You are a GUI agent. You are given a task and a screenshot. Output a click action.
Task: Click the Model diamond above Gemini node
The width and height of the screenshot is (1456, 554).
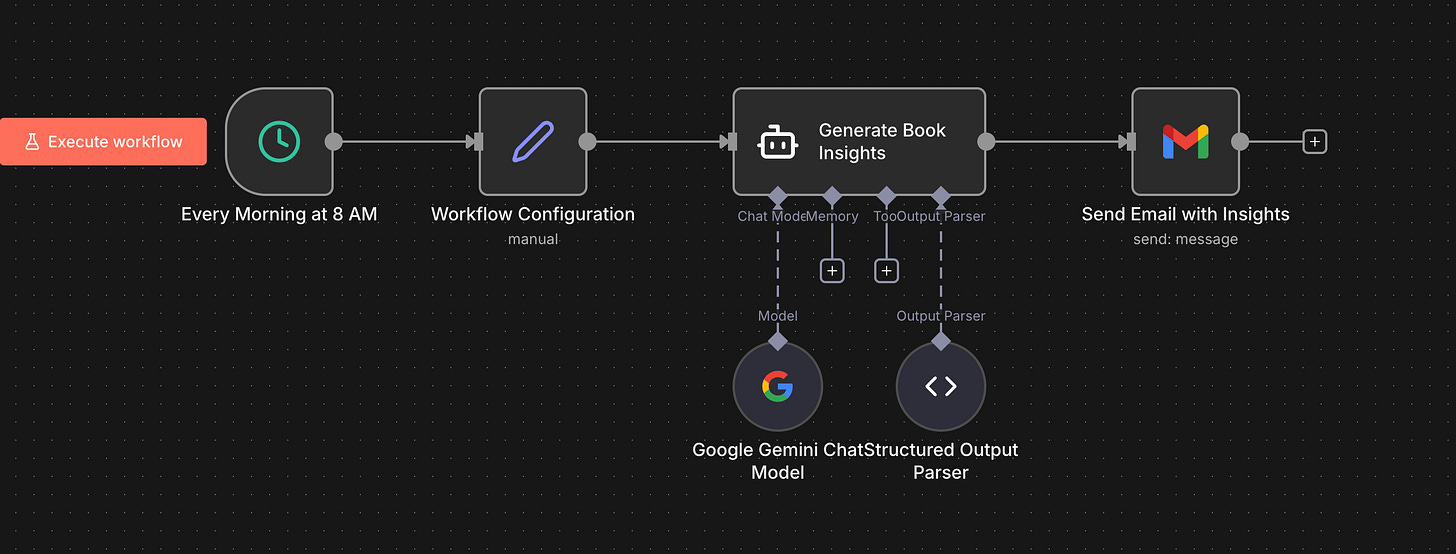click(777, 342)
